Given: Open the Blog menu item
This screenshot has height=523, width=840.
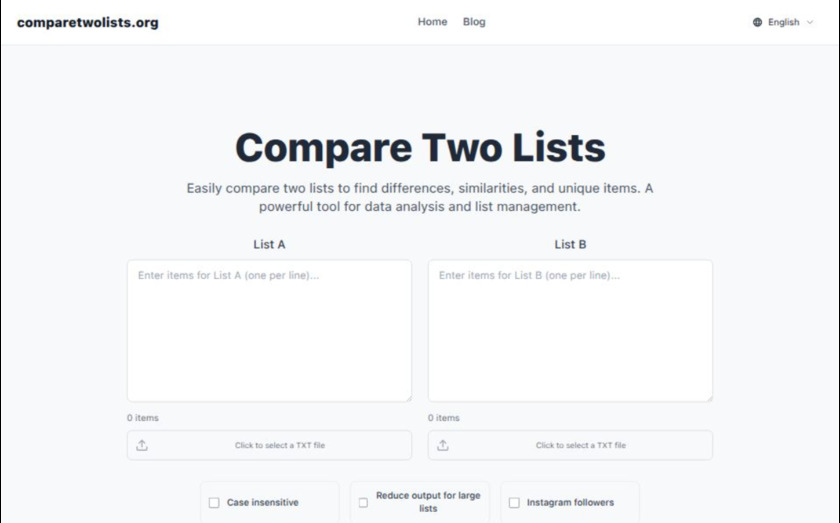Looking at the screenshot, I should (474, 22).
